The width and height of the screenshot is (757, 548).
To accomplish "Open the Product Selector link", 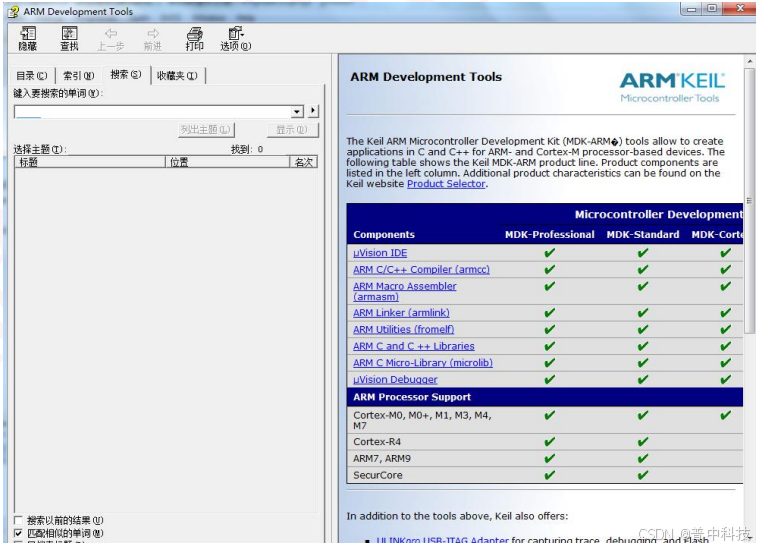I will pyautogui.click(x=446, y=183).
